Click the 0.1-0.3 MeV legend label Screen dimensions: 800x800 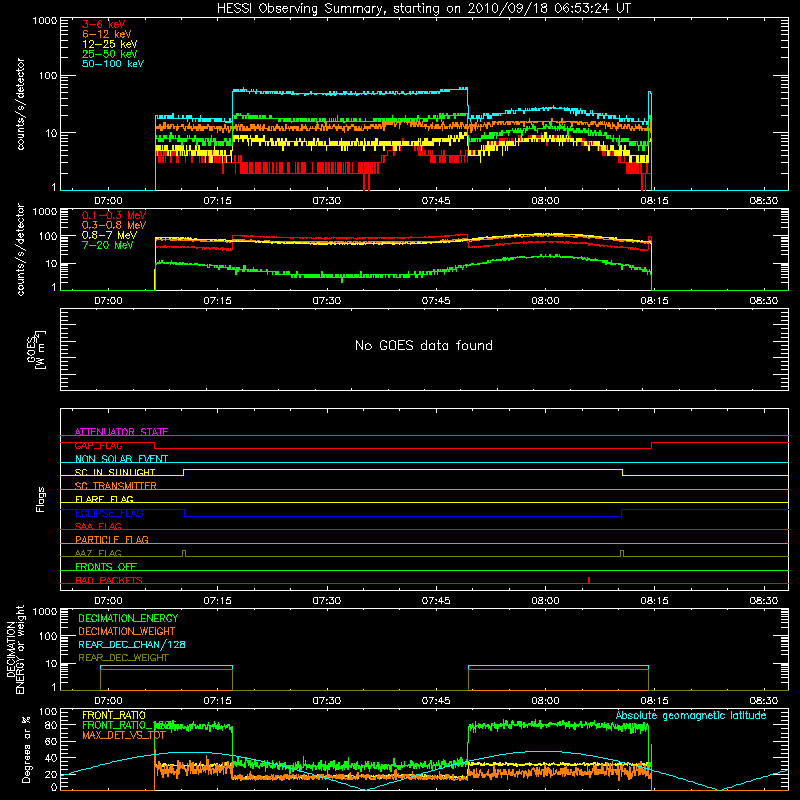pyautogui.click(x=114, y=215)
